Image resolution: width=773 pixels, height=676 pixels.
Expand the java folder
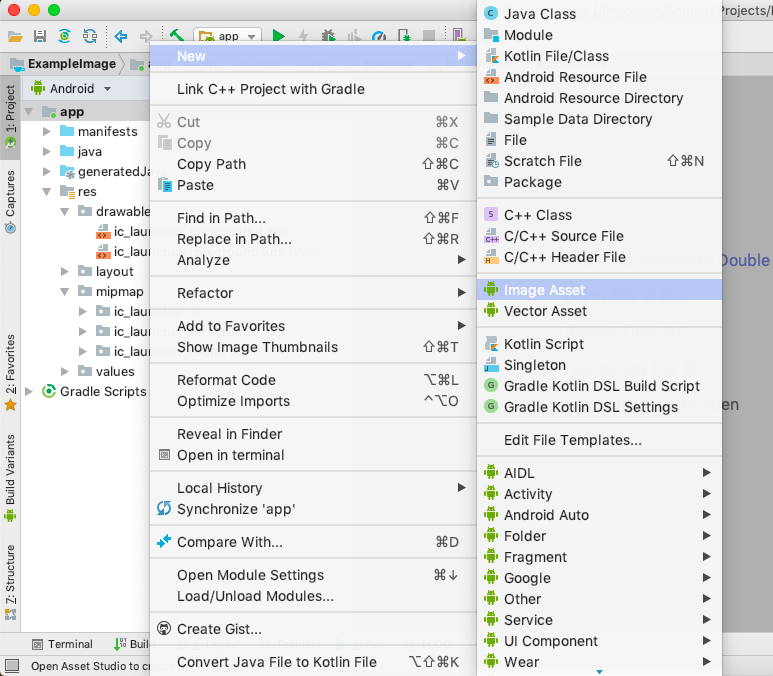[47, 151]
